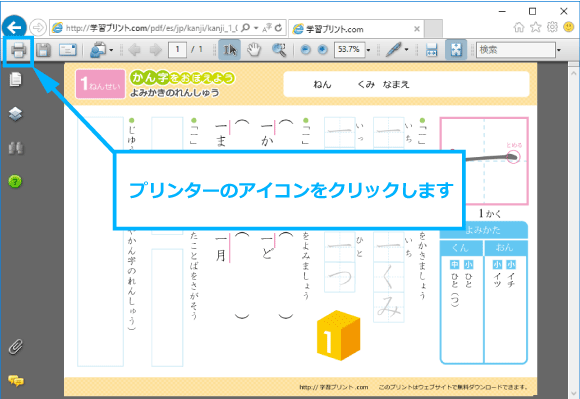This screenshot has width=580, height=399.
Task: Expand the 53.7% zoom level dropdown
Action: pyautogui.click(x=368, y=50)
